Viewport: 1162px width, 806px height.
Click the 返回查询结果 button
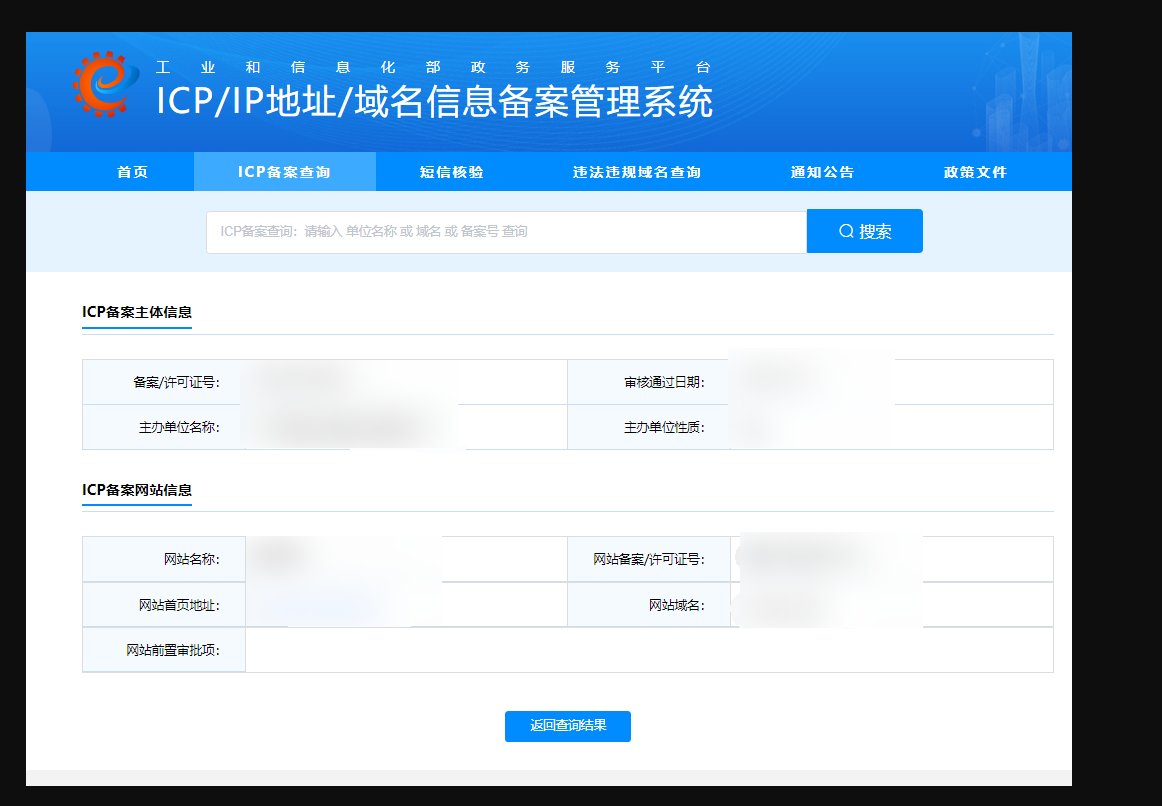pos(567,726)
